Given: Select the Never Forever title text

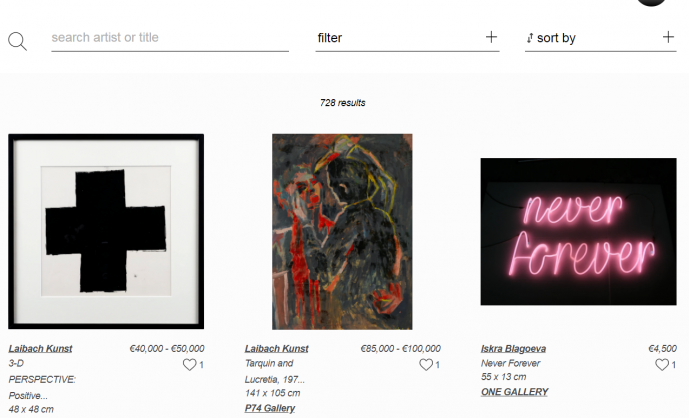Looking at the screenshot, I should coord(511,363).
